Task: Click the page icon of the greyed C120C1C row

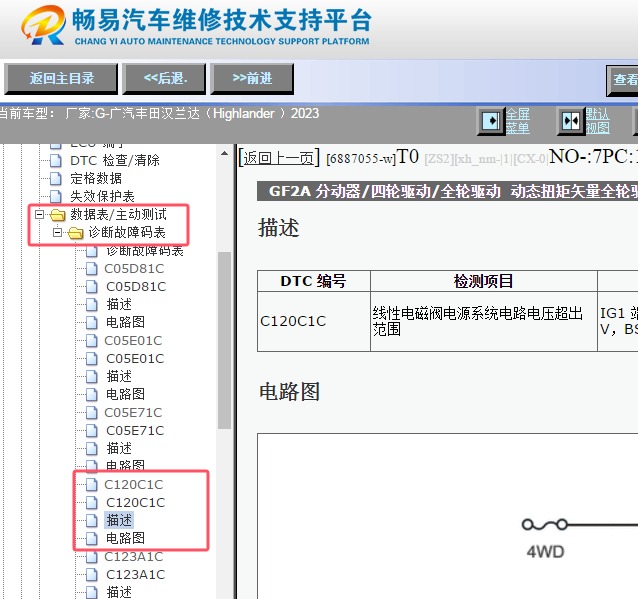Action: pos(92,485)
